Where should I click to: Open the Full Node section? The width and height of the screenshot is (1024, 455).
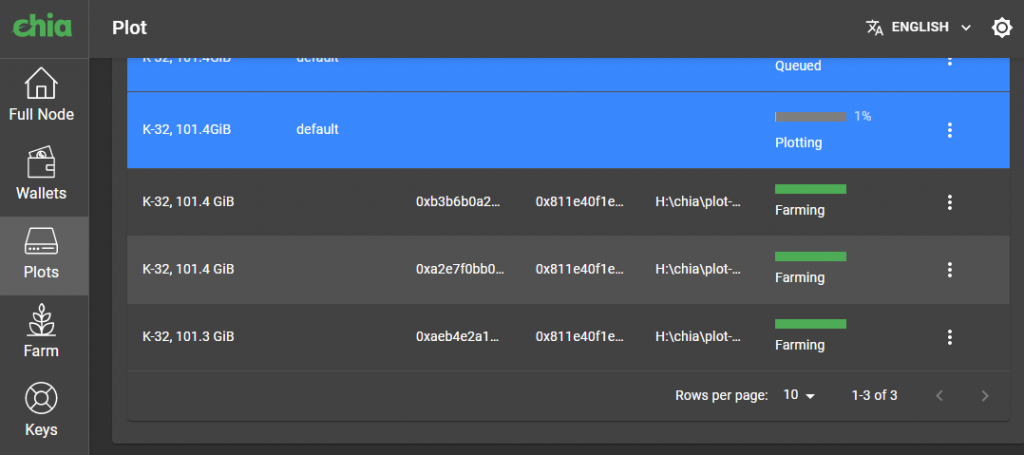[x=42, y=96]
